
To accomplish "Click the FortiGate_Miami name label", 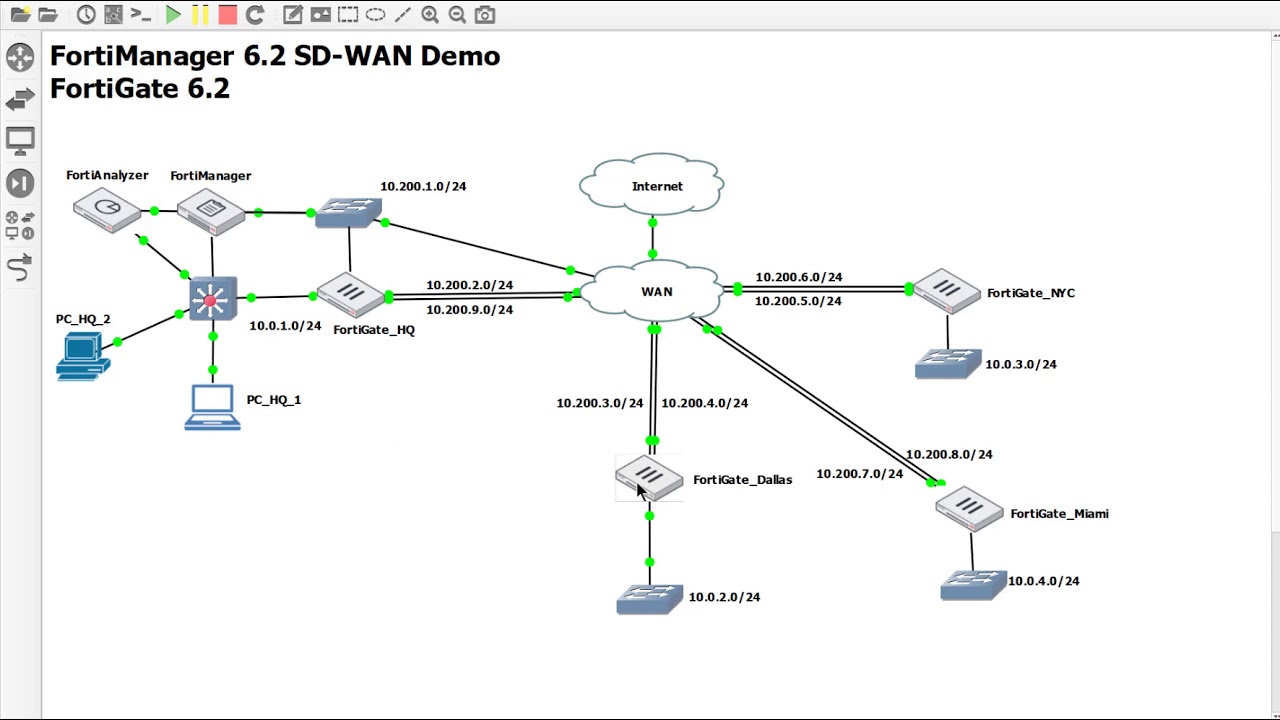I will (x=1059, y=514).
